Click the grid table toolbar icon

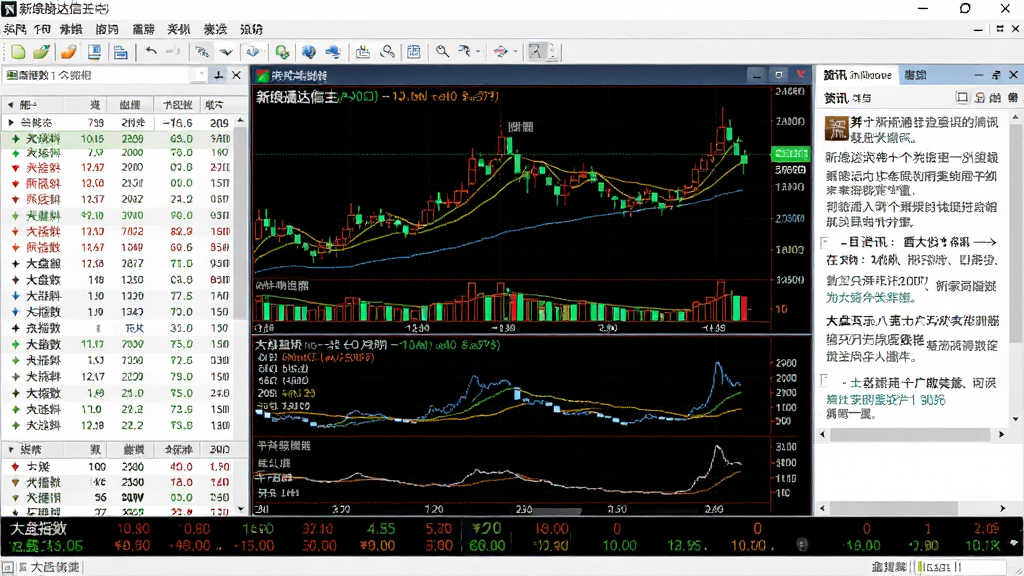(413, 52)
